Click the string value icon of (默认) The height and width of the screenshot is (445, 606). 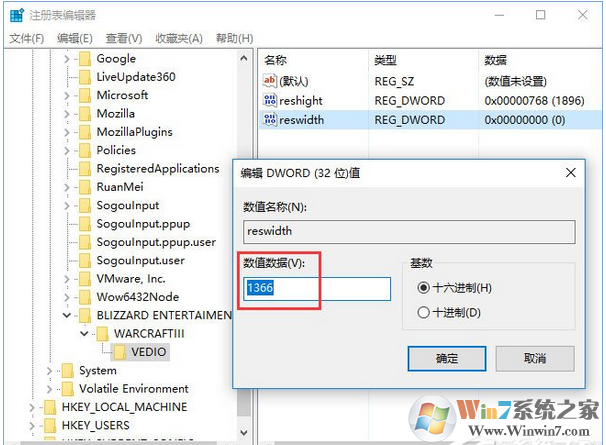point(269,81)
